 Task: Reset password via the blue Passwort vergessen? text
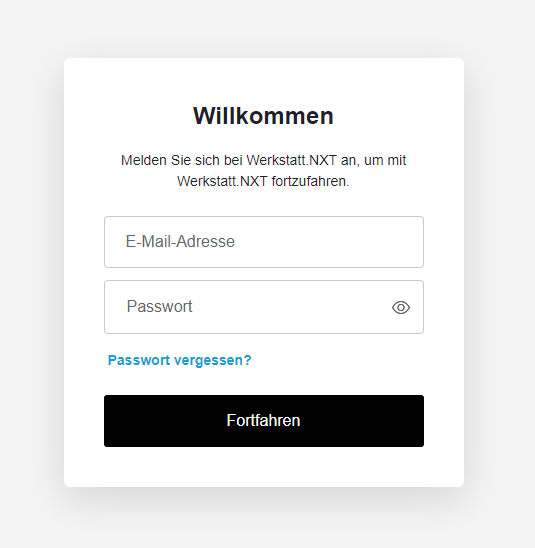180,360
